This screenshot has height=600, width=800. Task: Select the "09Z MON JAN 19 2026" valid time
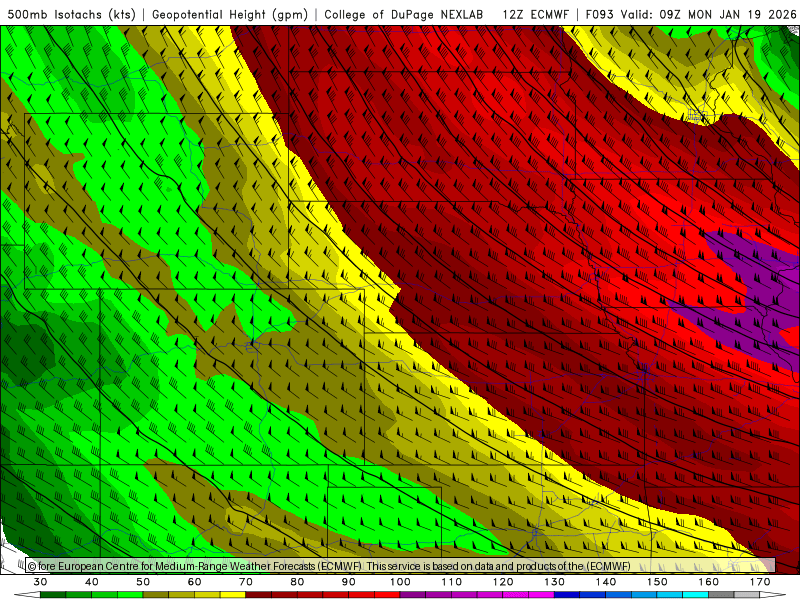728,14
